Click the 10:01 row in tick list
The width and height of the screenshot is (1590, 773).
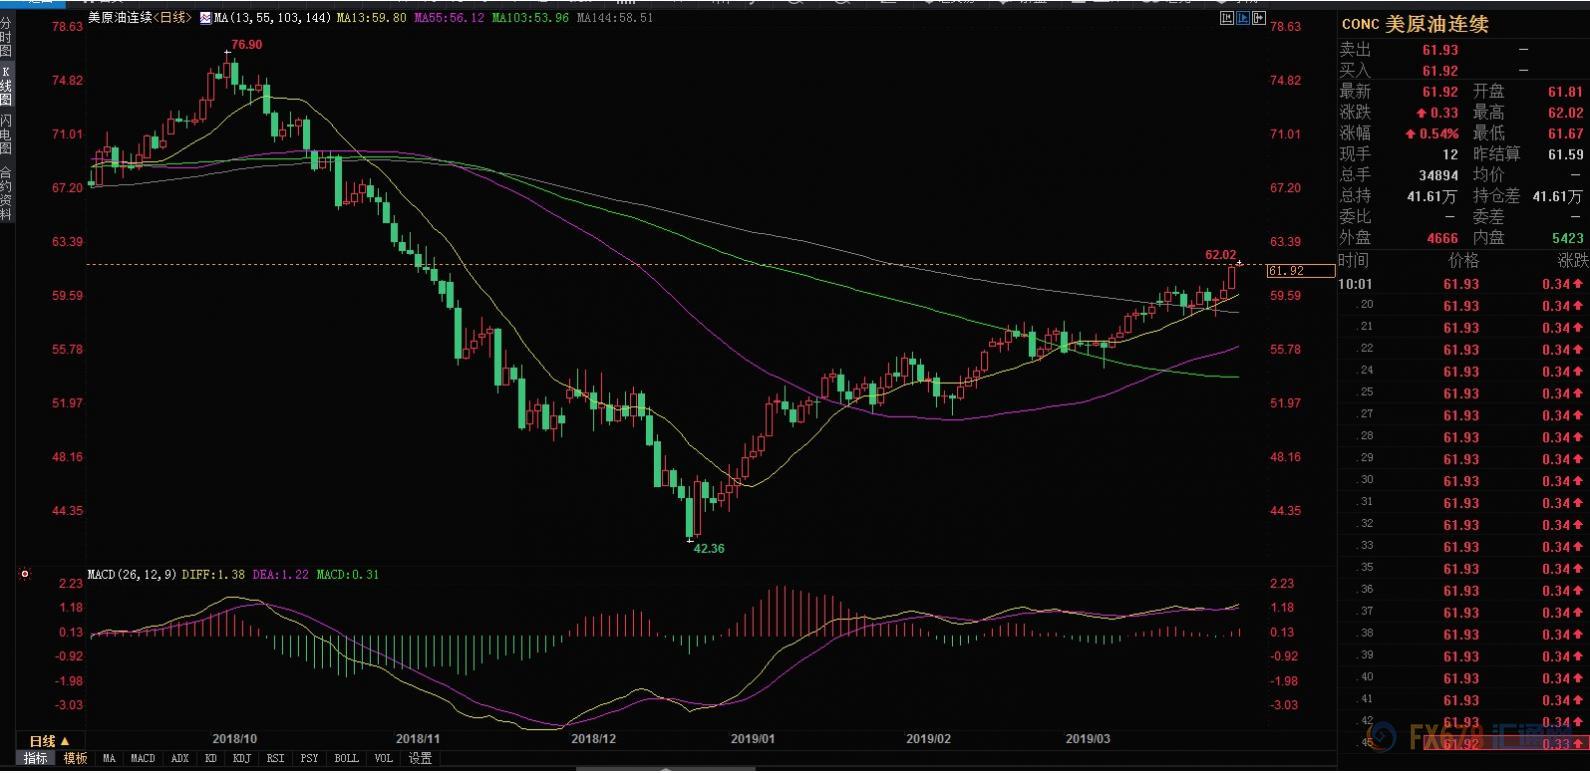pos(1463,284)
